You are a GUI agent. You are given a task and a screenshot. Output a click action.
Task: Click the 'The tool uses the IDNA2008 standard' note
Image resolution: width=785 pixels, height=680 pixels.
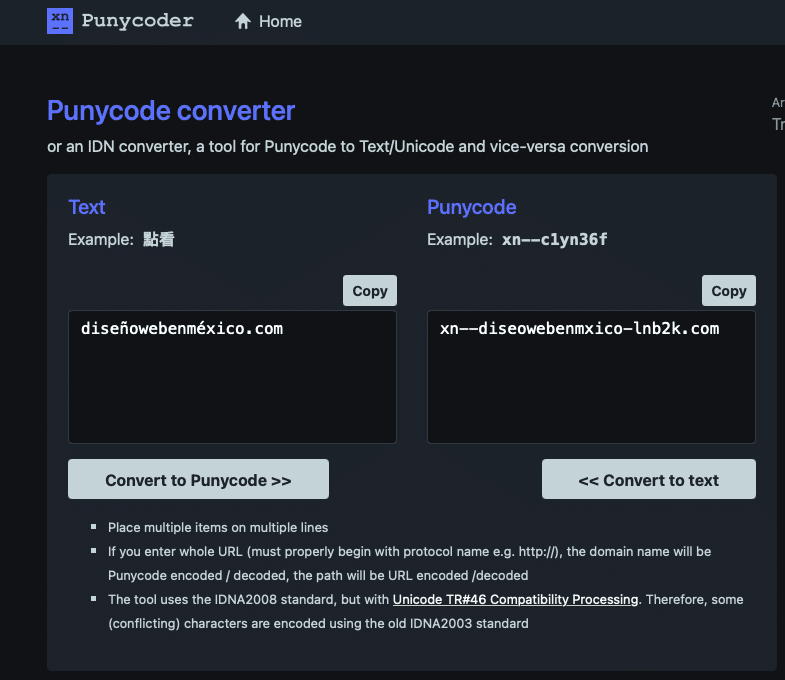tap(426, 611)
